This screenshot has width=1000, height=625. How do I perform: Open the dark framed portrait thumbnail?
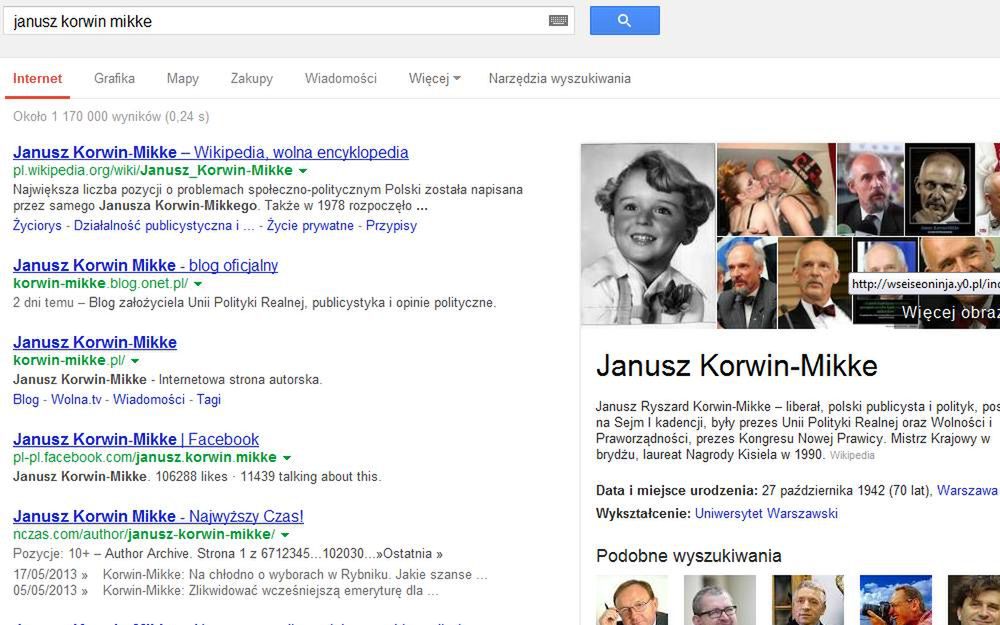click(940, 189)
